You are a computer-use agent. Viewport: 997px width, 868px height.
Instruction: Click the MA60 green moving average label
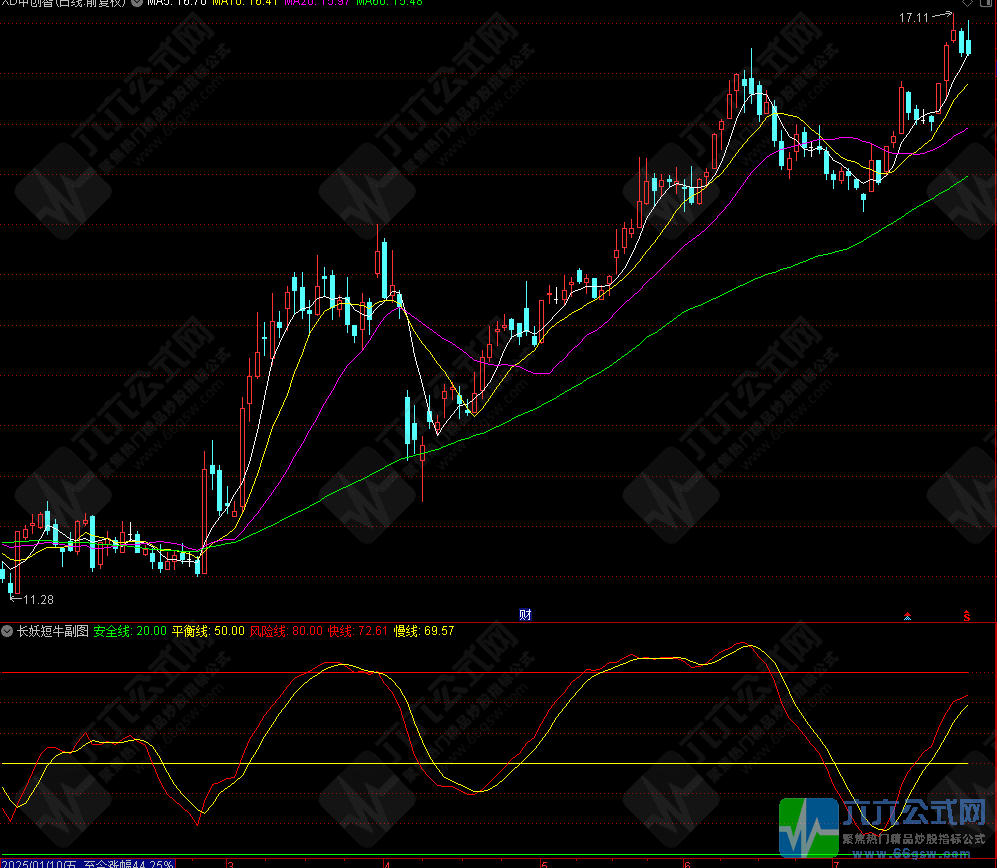point(389,3)
